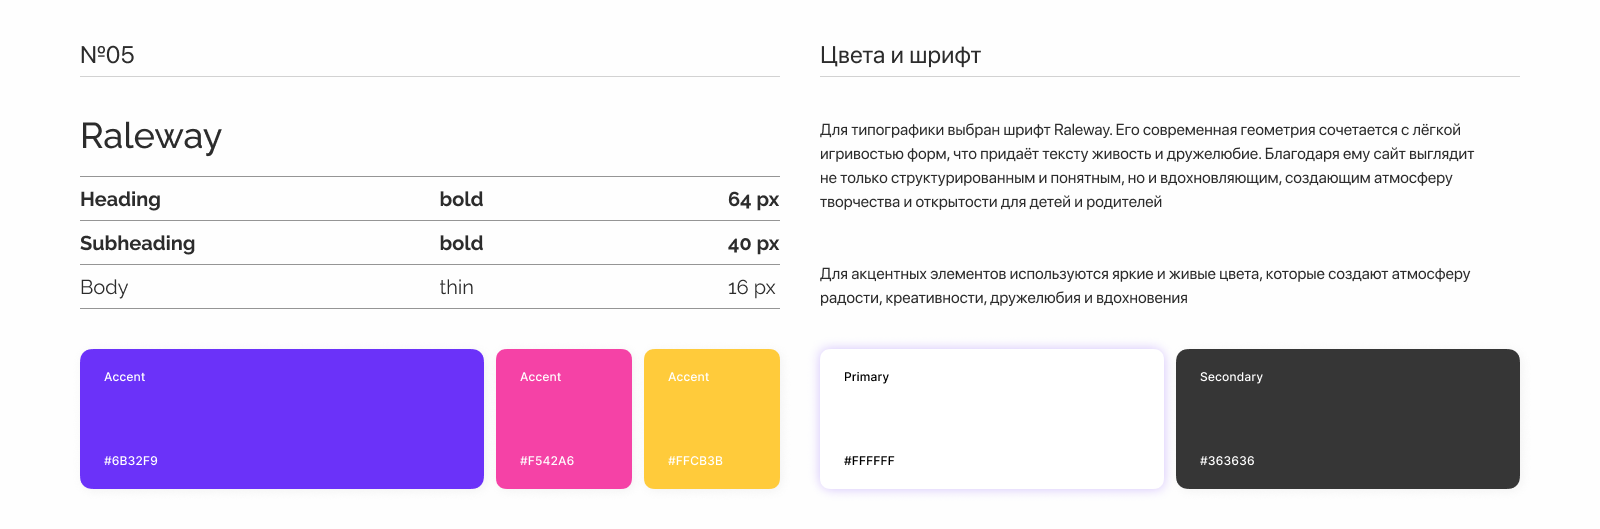Screen dimensions: 1600x529
Task: Click the Raleway typography description paragraph
Action: point(1146,166)
